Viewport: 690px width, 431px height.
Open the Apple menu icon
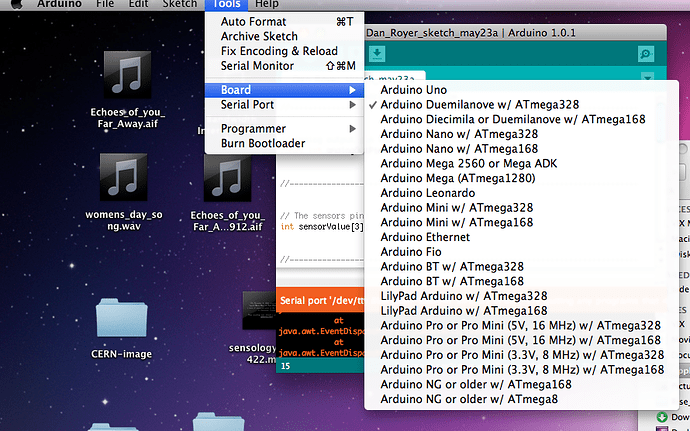16,4
